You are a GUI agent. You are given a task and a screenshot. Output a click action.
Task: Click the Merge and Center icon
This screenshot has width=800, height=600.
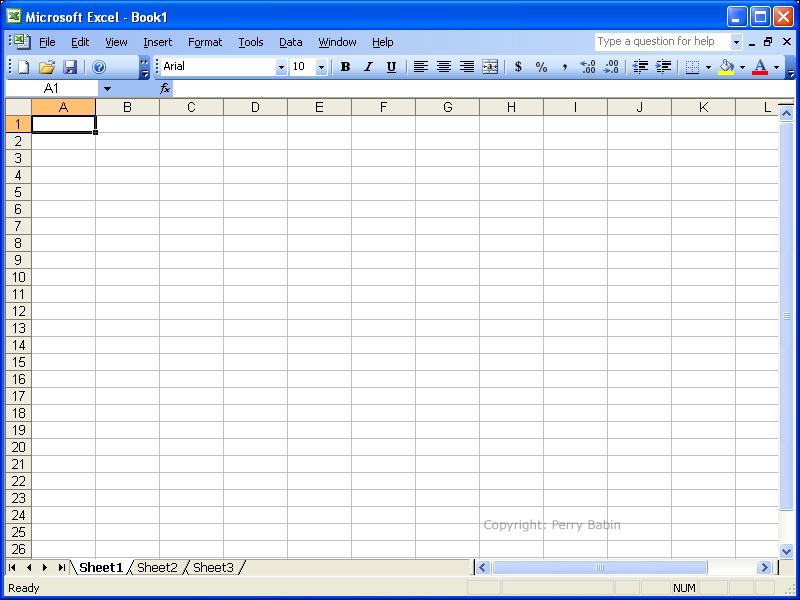tap(490, 67)
